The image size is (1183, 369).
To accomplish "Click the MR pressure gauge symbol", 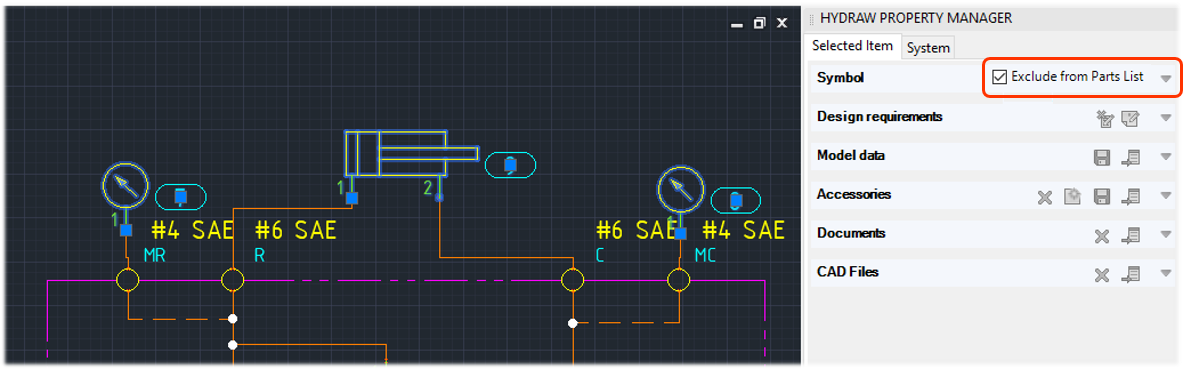I will [x=124, y=185].
